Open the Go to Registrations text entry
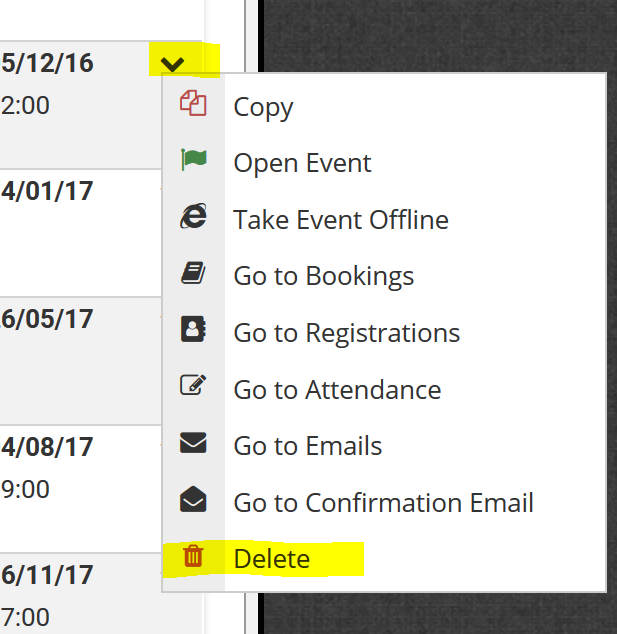The image size is (617, 634). [346, 333]
